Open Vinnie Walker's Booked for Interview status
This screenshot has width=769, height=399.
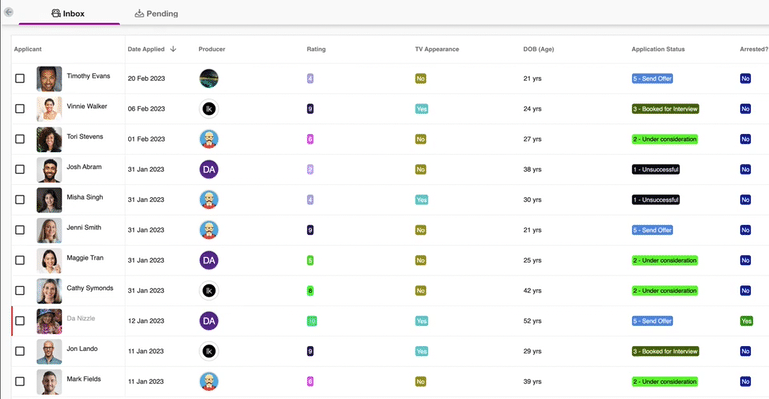pos(665,109)
